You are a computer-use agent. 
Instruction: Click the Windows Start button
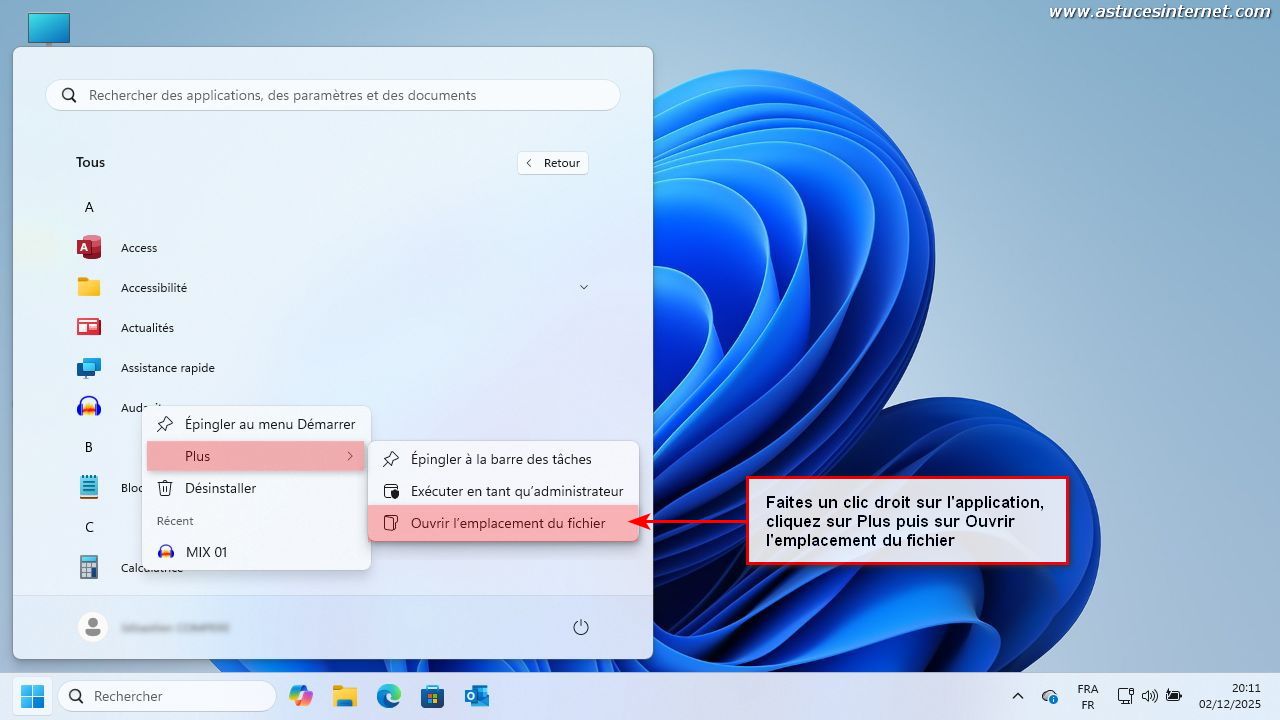pyautogui.click(x=32, y=696)
